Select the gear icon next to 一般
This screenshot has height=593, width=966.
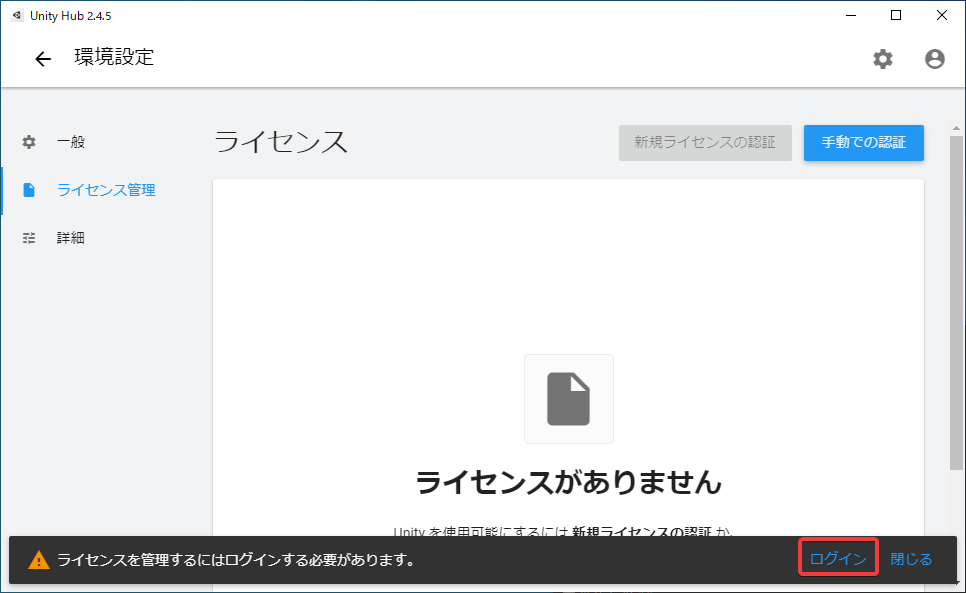point(28,142)
